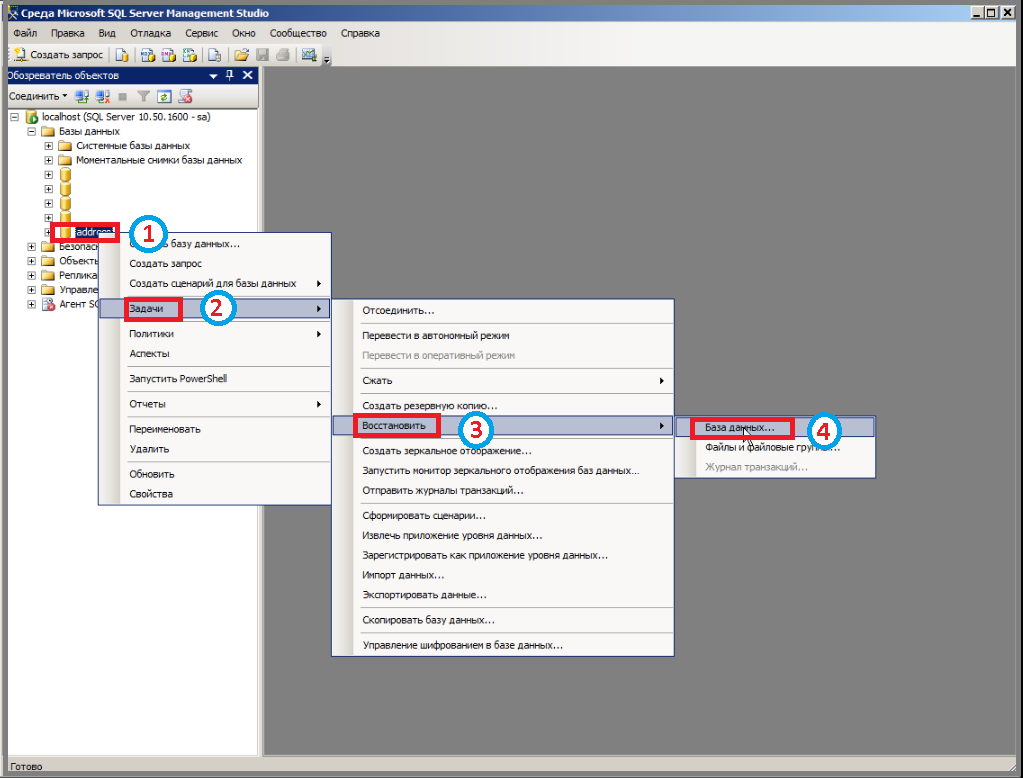
Task: Open the Соединить dropdown
Action: point(38,97)
